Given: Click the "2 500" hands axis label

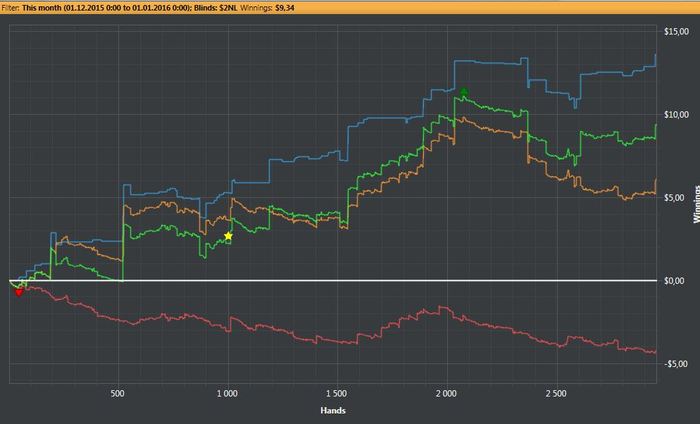Looking at the screenshot, I should click(x=555, y=394).
